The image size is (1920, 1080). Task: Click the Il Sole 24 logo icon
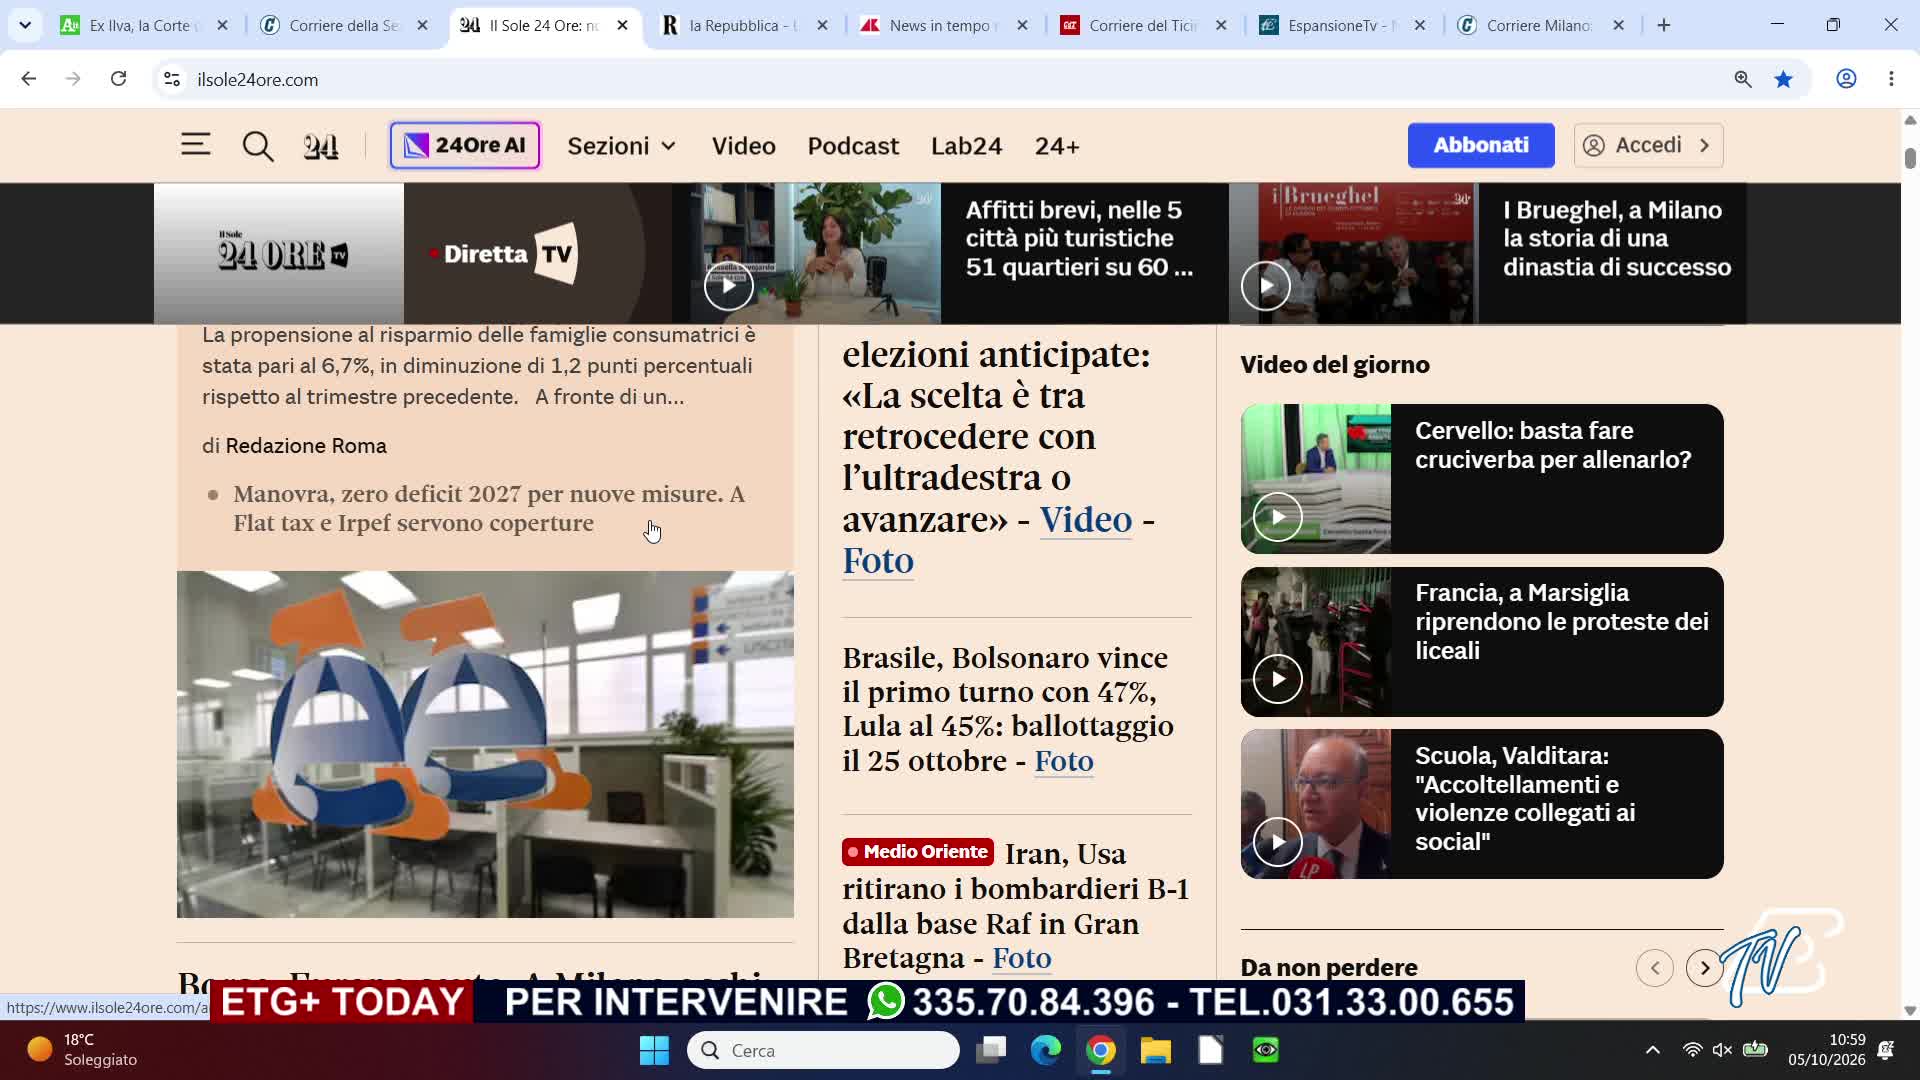pos(321,146)
